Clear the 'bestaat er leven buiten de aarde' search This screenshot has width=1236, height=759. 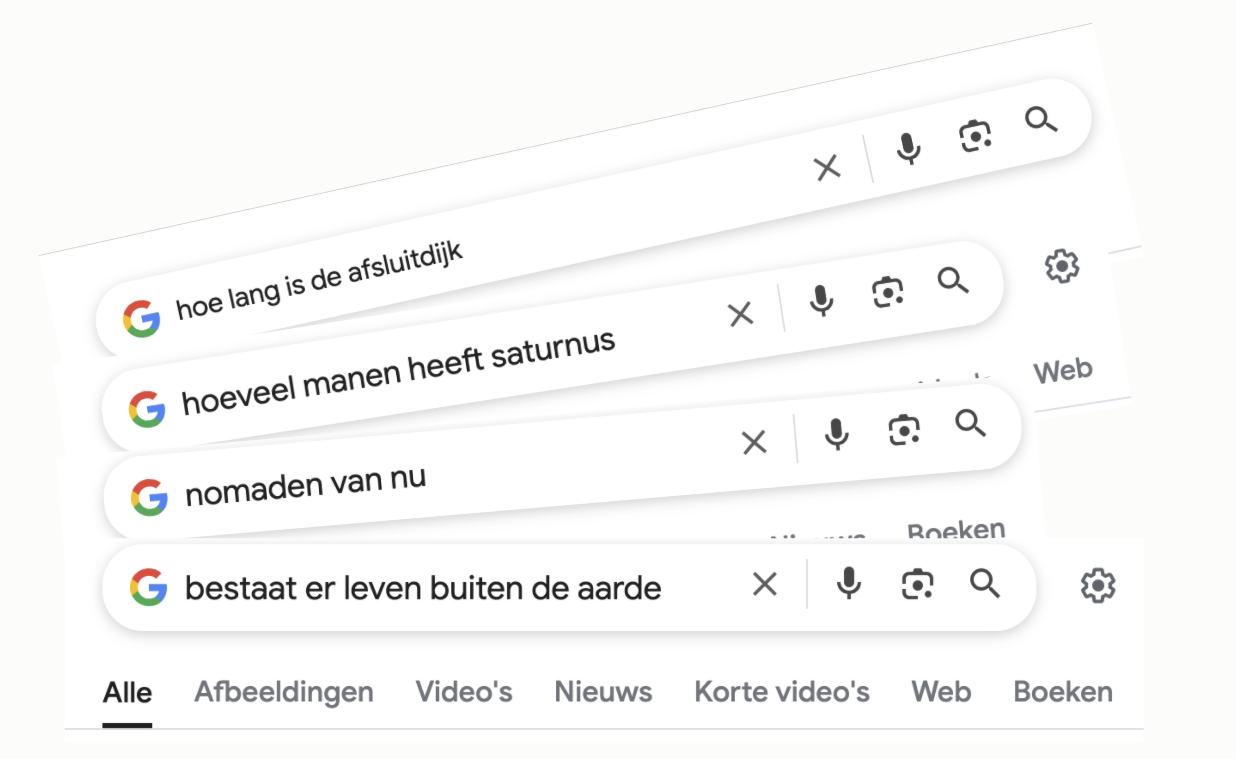point(764,584)
